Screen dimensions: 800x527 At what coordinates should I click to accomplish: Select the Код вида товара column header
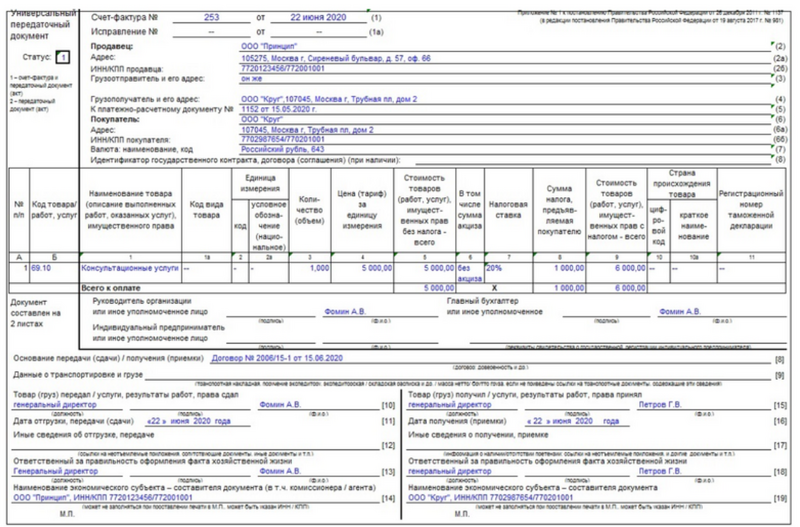tap(206, 210)
